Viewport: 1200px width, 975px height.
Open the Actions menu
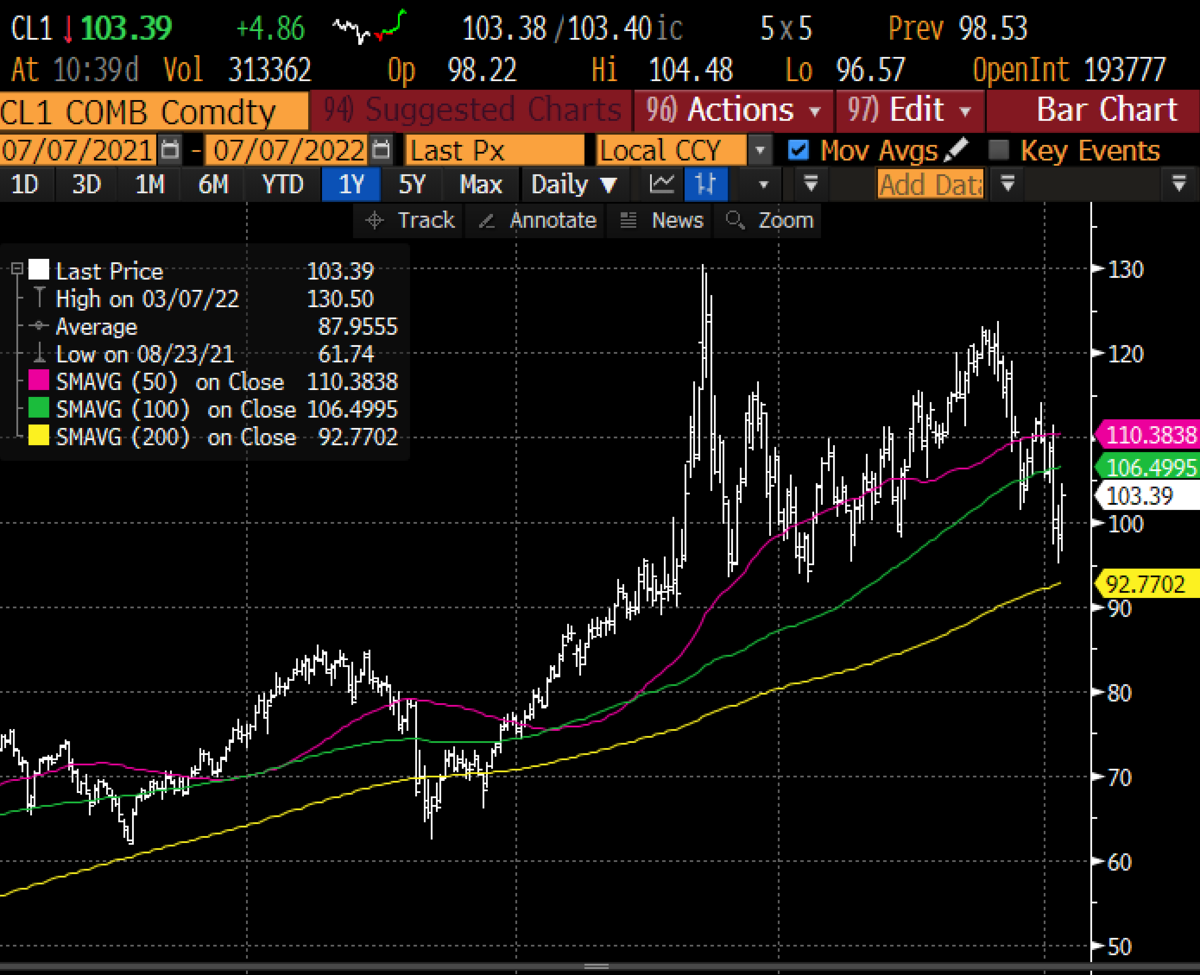(x=739, y=110)
